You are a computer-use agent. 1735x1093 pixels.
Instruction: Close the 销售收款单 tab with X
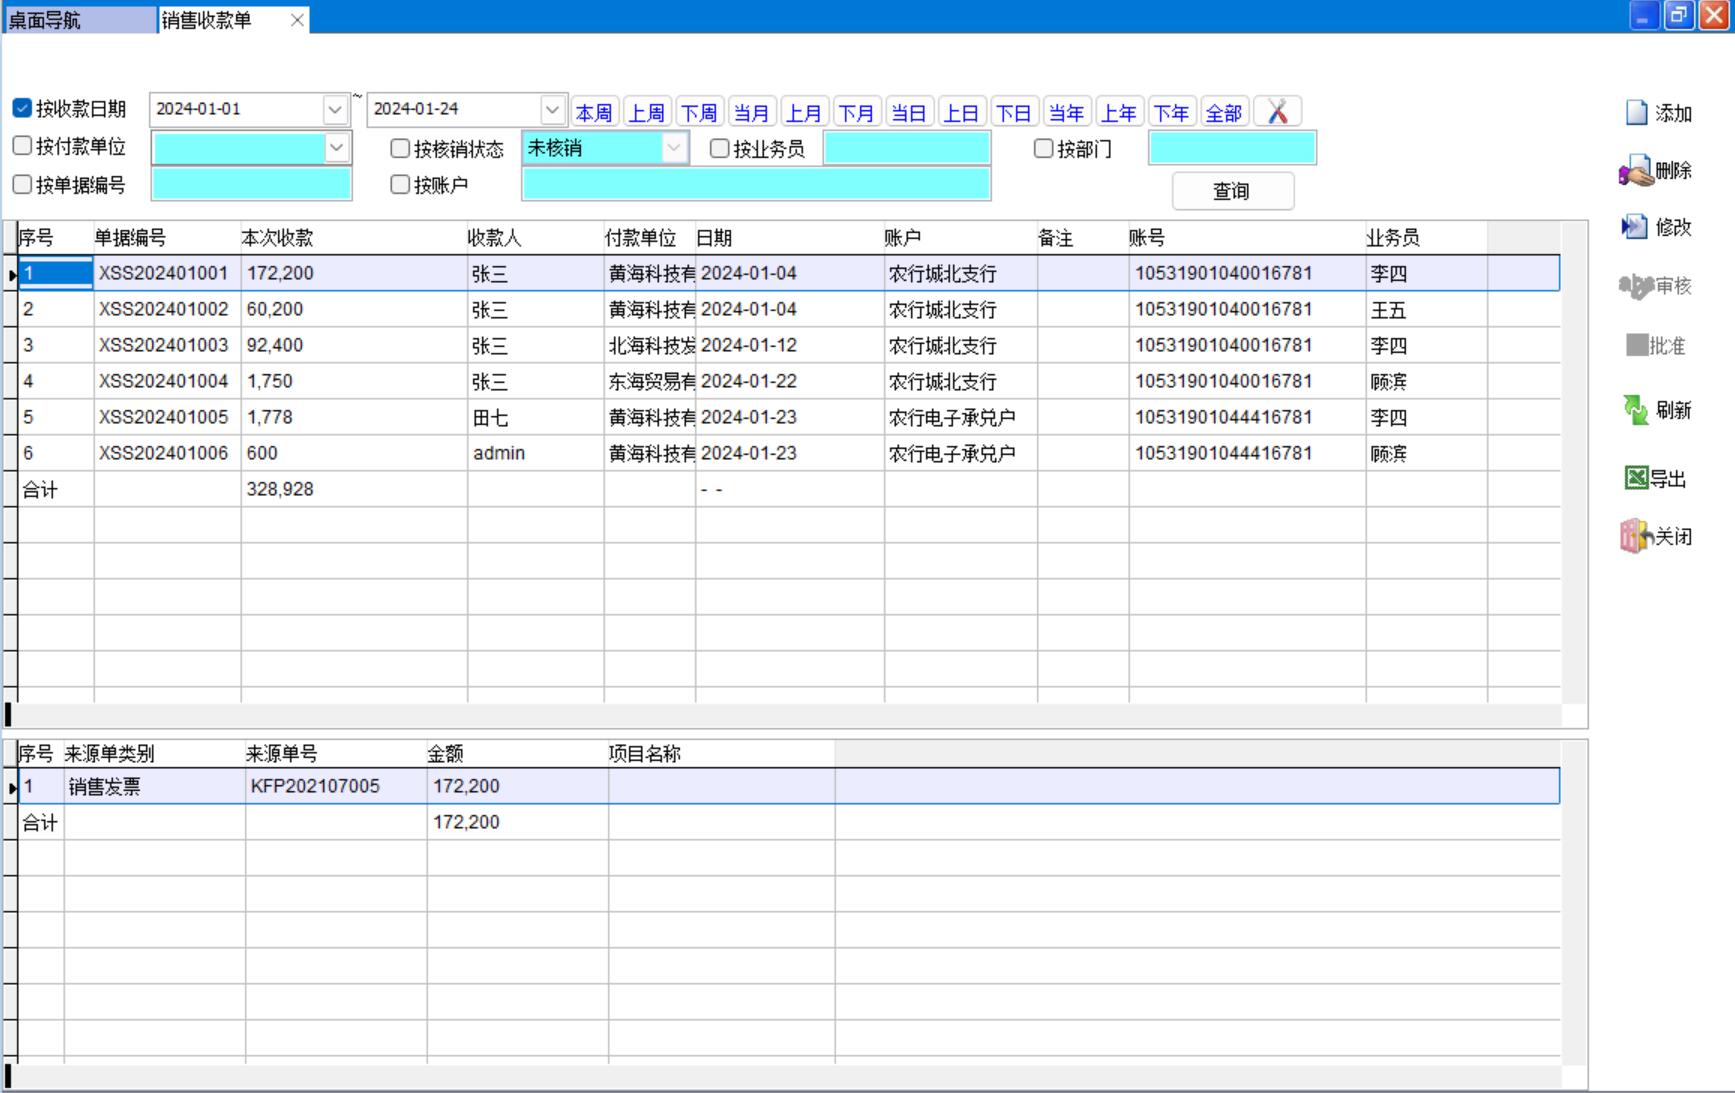297,20
